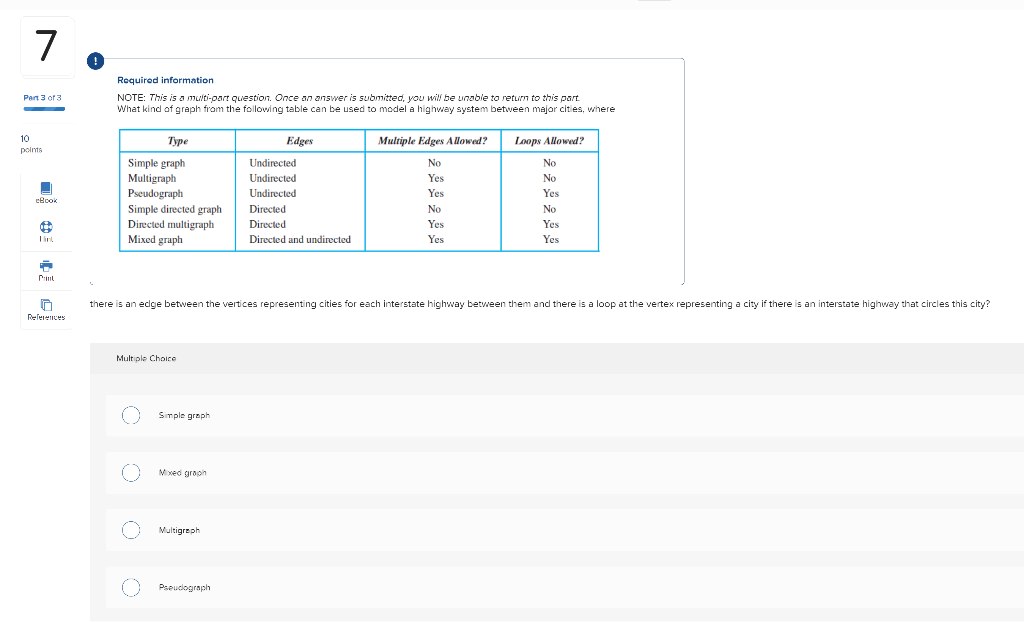
Task: Click the 'Type' table column header
Action: coord(178,141)
